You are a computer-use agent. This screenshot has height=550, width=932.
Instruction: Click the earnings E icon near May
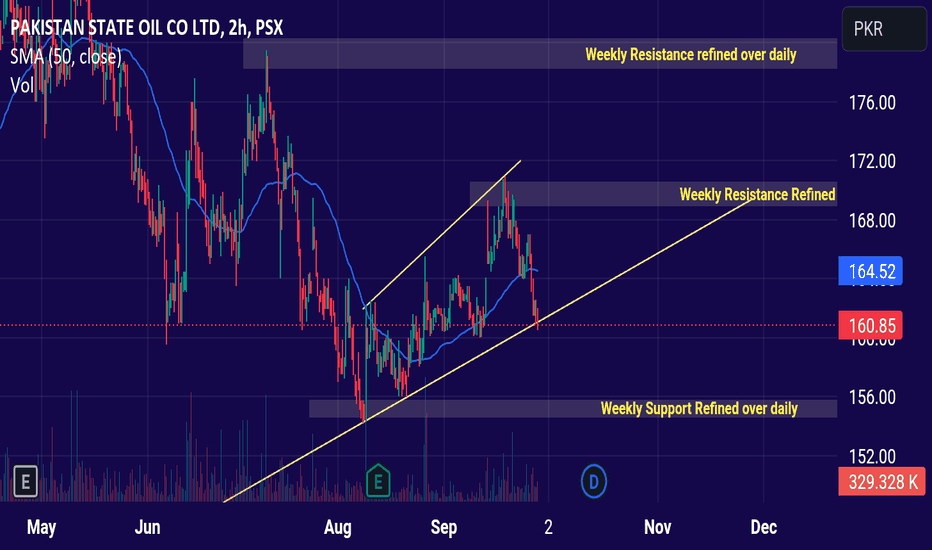coord(25,481)
